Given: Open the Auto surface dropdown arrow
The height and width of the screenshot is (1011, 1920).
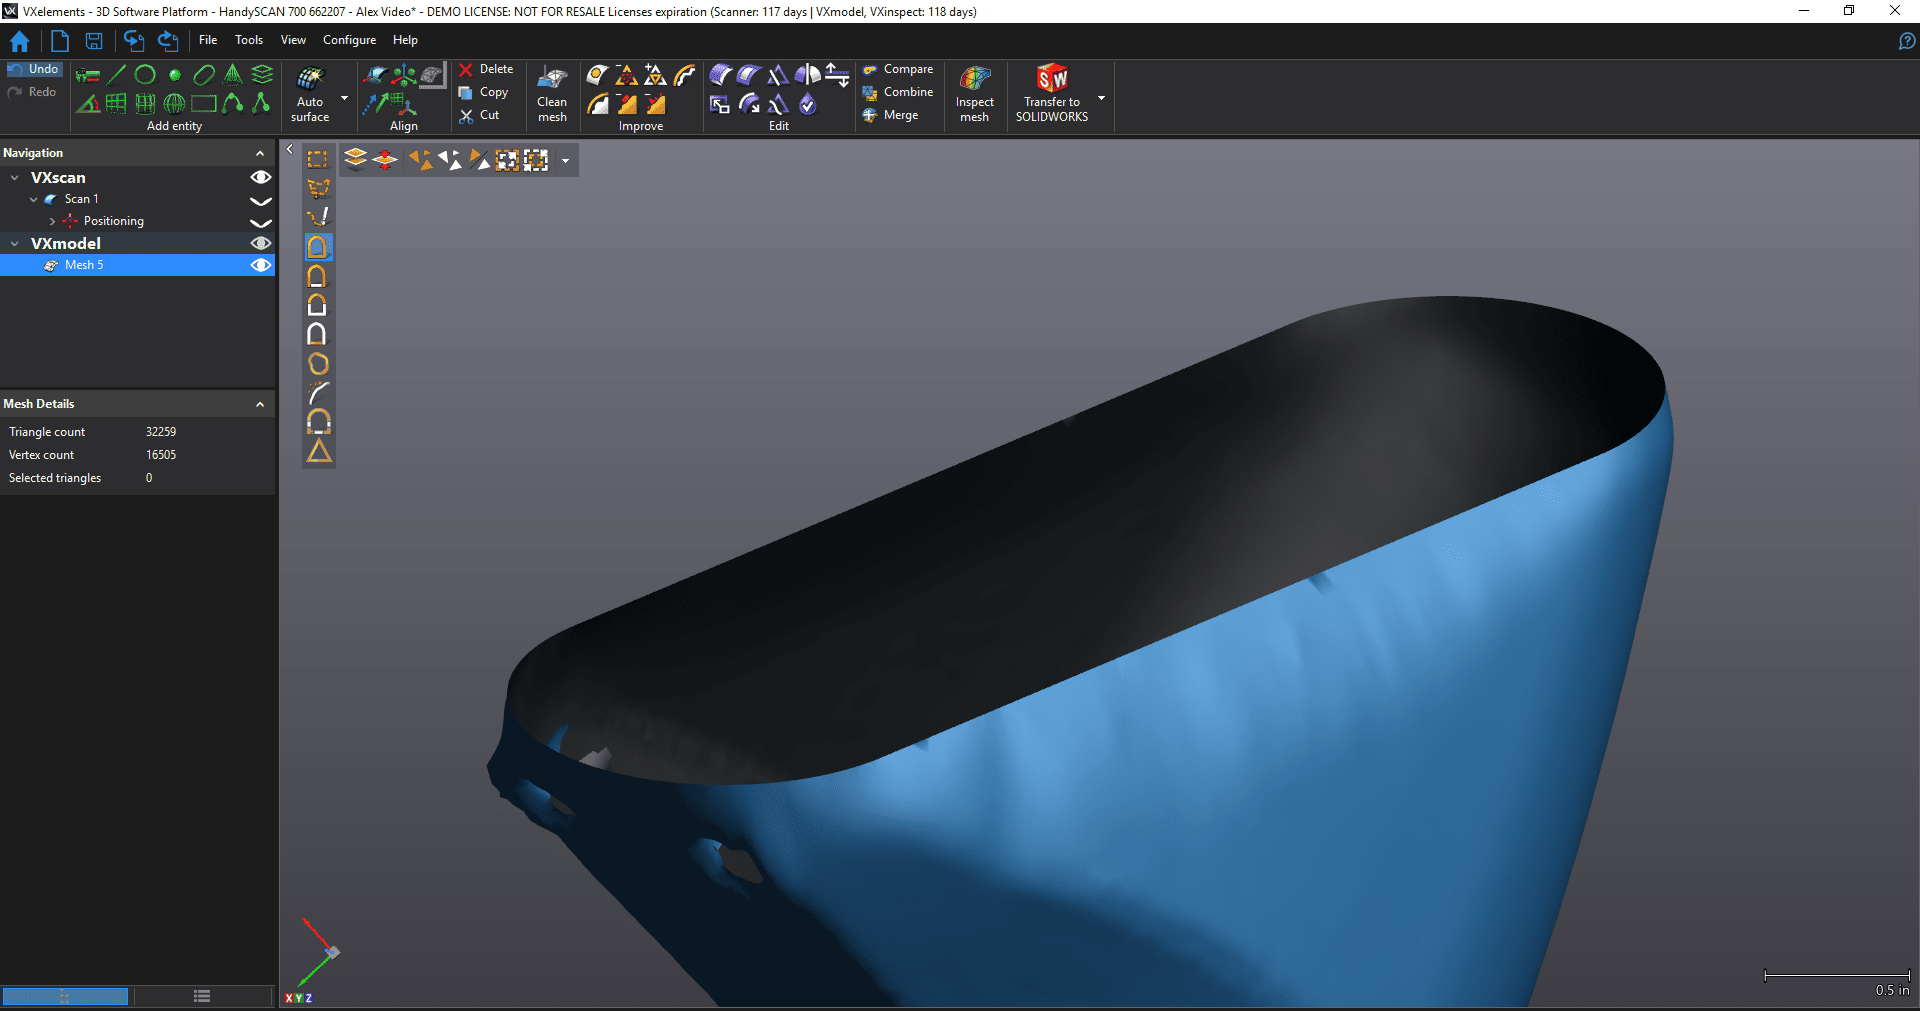Looking at the screenshot, I should click(345, 98).
